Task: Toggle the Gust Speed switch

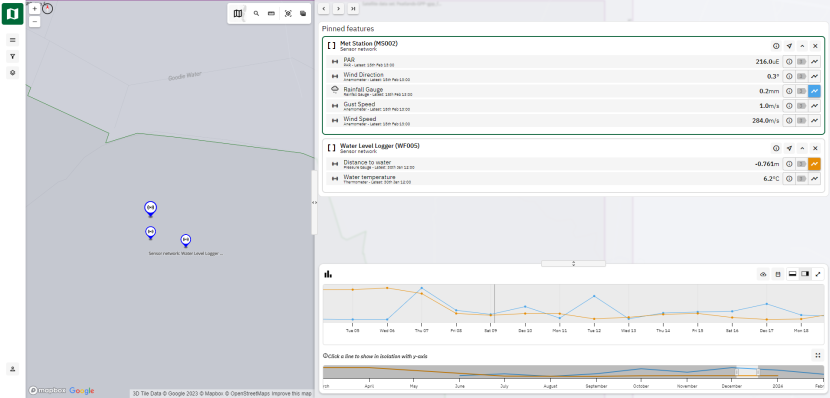Action: 801,106
